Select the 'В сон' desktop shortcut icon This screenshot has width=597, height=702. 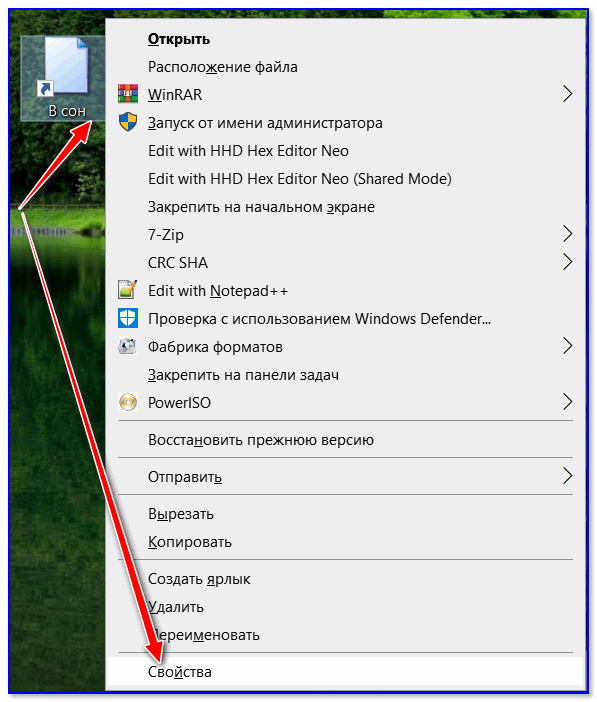pos(63,78)
